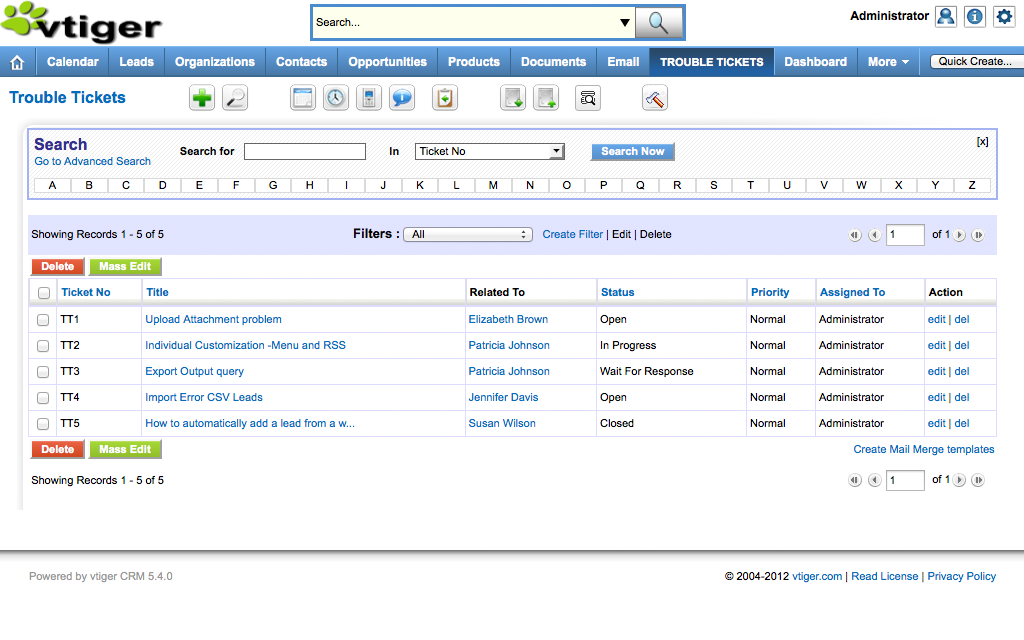Screen dimensions: 1024x640
Task: Click the Home icon in navigation bar
Action: pos(17,62)
